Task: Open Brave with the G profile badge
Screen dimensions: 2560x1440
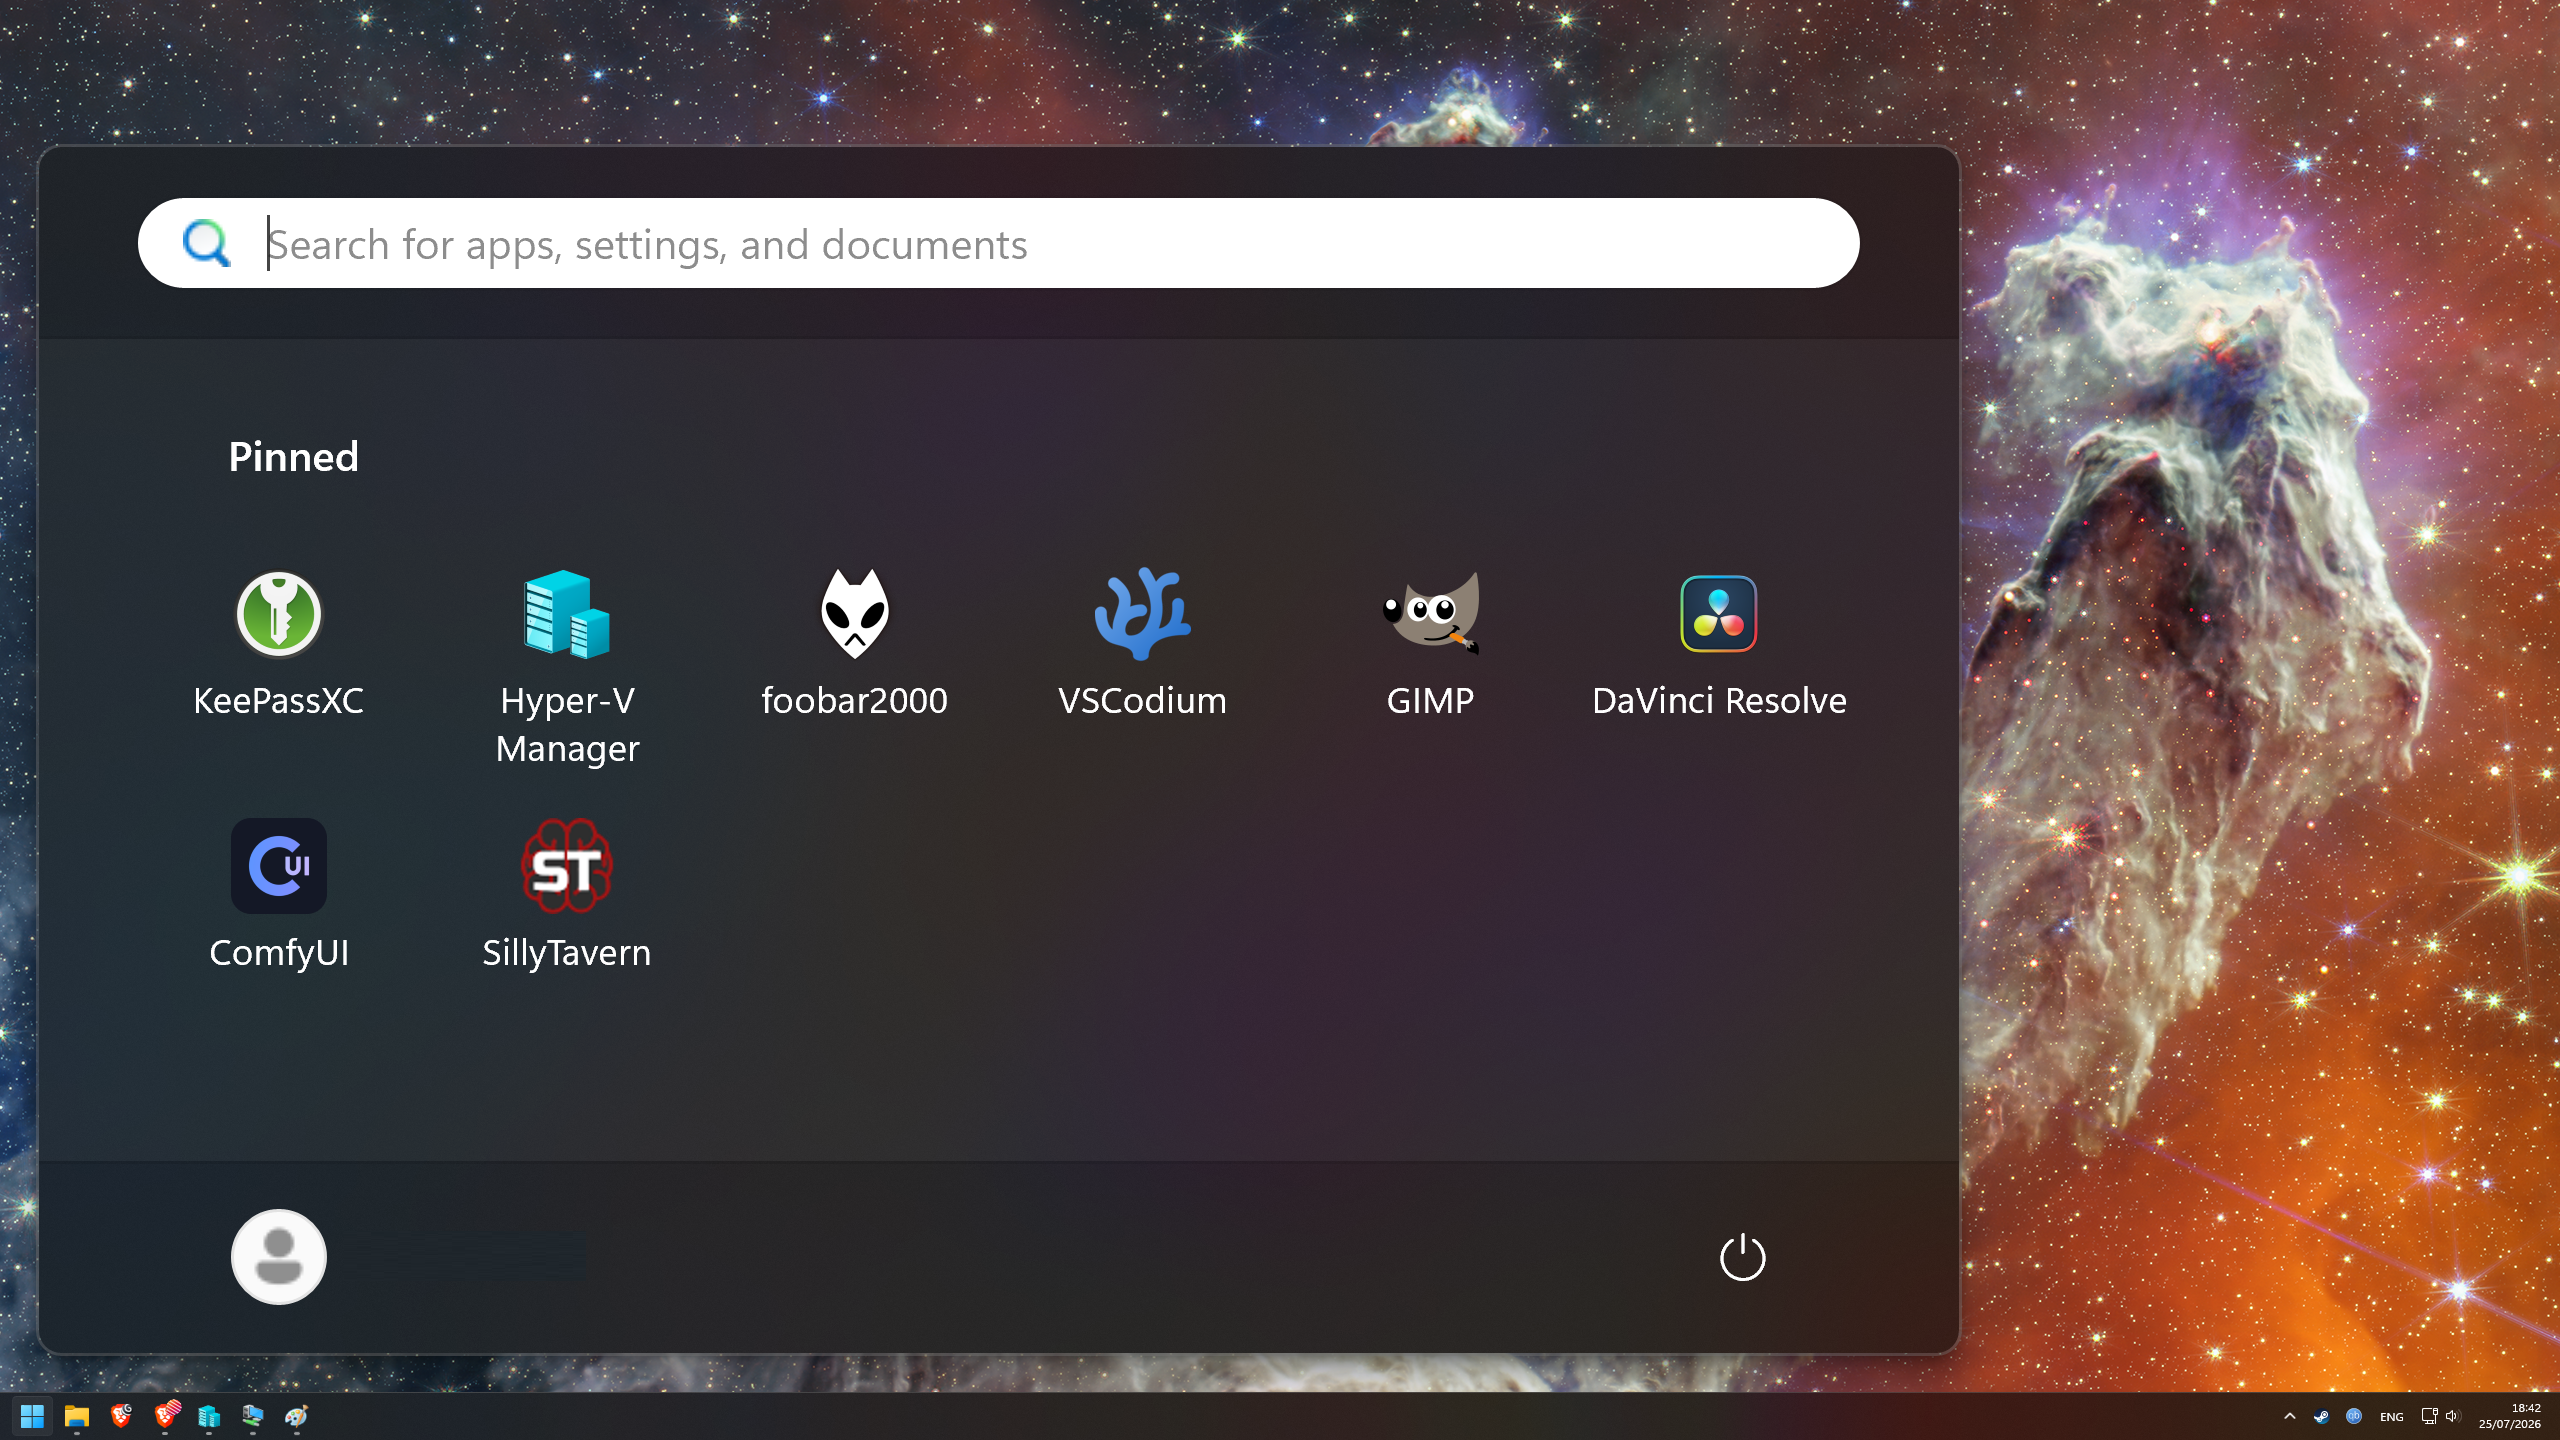Action: [121, 1416]
